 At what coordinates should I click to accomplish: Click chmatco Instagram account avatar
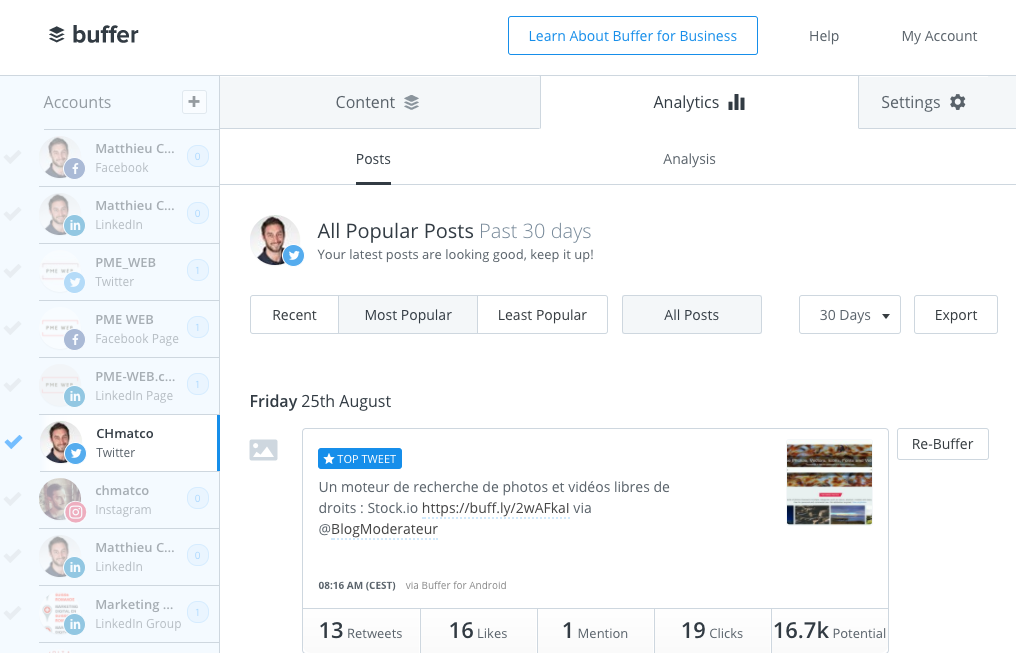pyautogui.click(x=62, y=499)
